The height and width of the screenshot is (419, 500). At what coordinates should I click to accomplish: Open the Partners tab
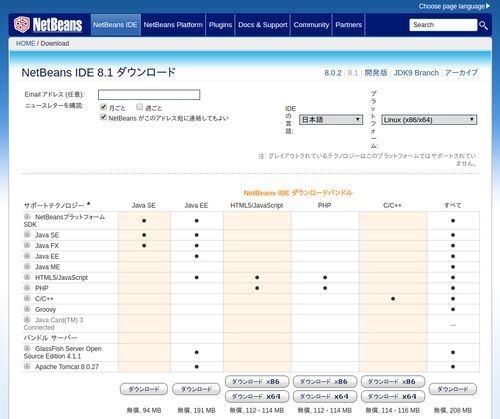coord(349,25)
